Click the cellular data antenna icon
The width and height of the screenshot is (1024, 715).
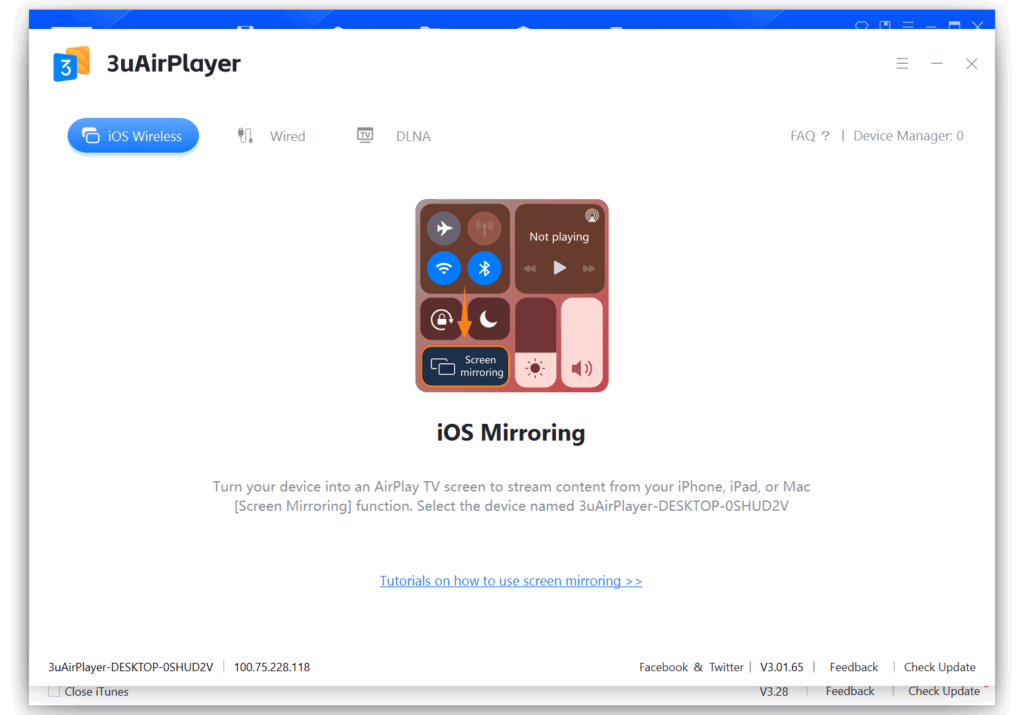point(485,229)
